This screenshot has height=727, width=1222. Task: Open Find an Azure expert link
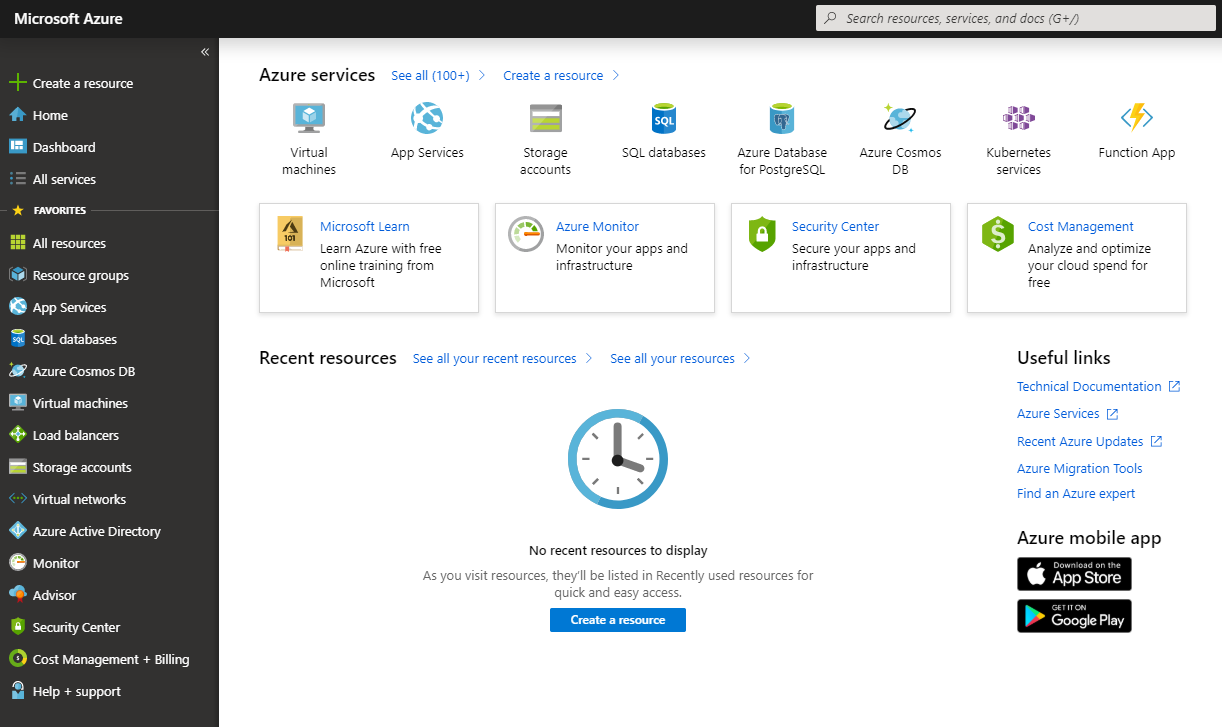pyautogui.click(x=1076, y=493)
